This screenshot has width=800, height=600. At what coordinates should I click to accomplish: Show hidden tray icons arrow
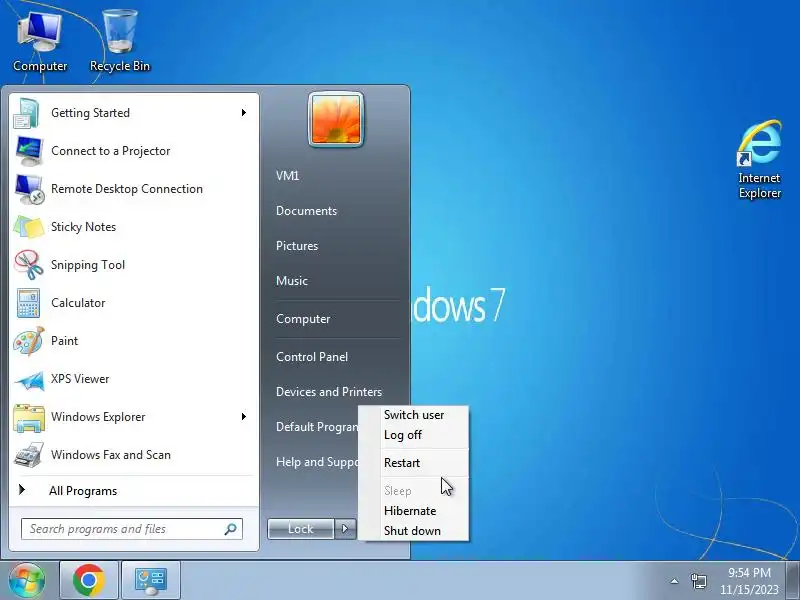pos(674,581)
